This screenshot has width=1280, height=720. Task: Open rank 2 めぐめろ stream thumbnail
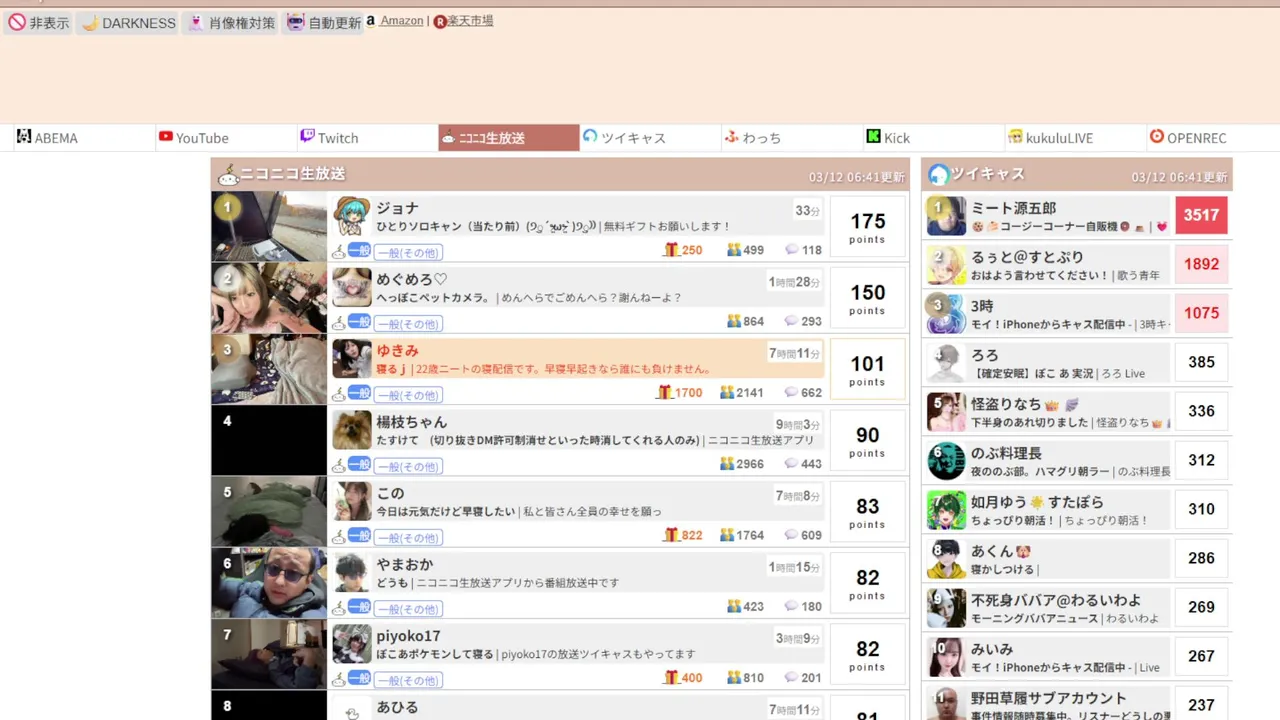click(x=269, y=298)
